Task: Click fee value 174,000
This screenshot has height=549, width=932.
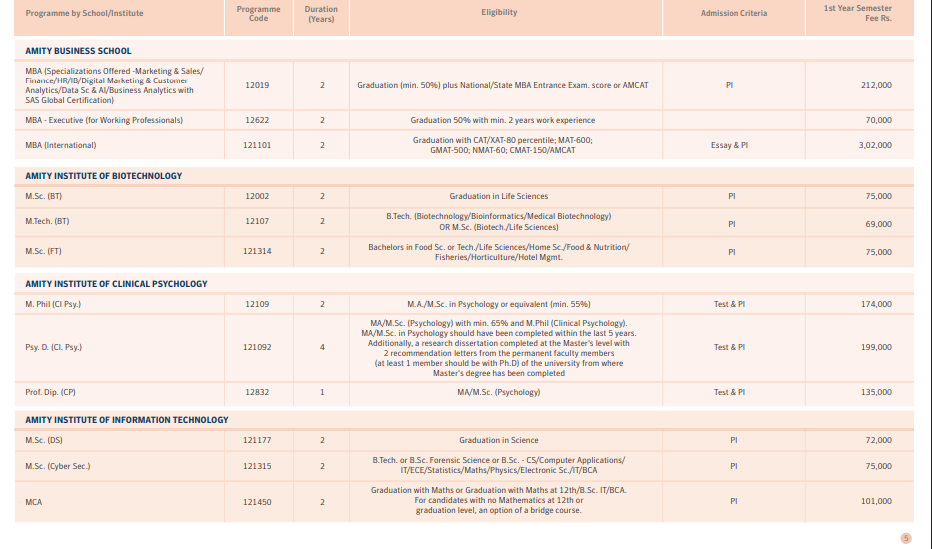Action: coord(876,304)
